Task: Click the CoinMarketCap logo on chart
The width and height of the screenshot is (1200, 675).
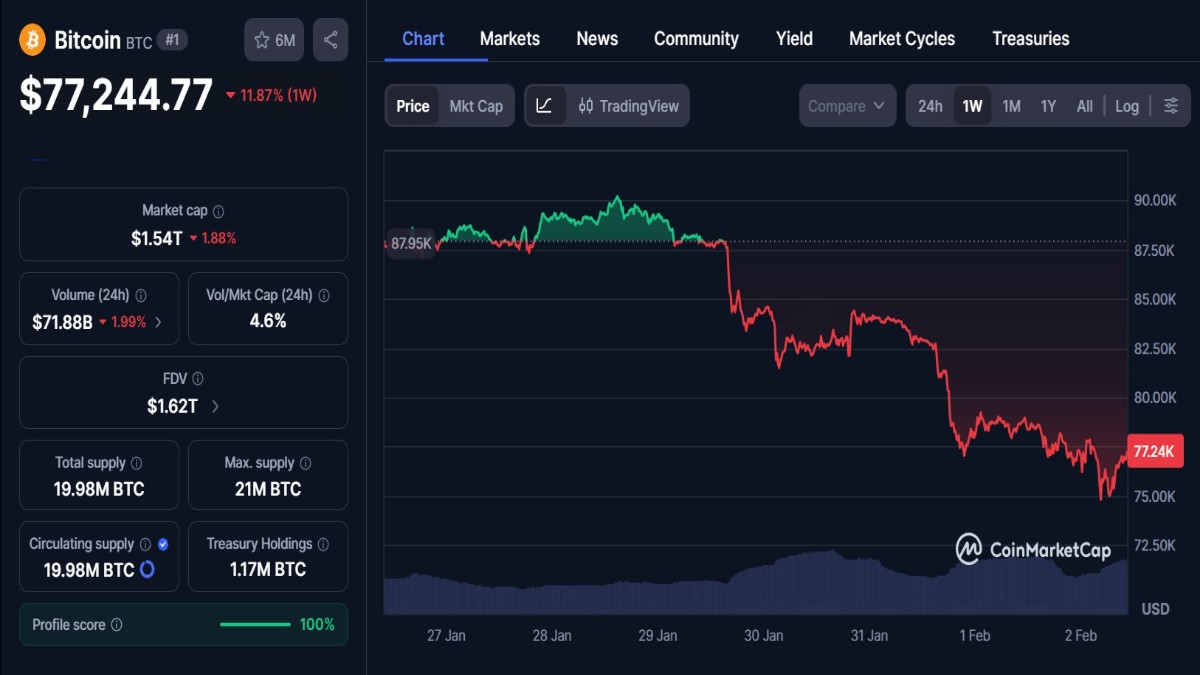Action: pyautogui.click(x=1034, y=549)
